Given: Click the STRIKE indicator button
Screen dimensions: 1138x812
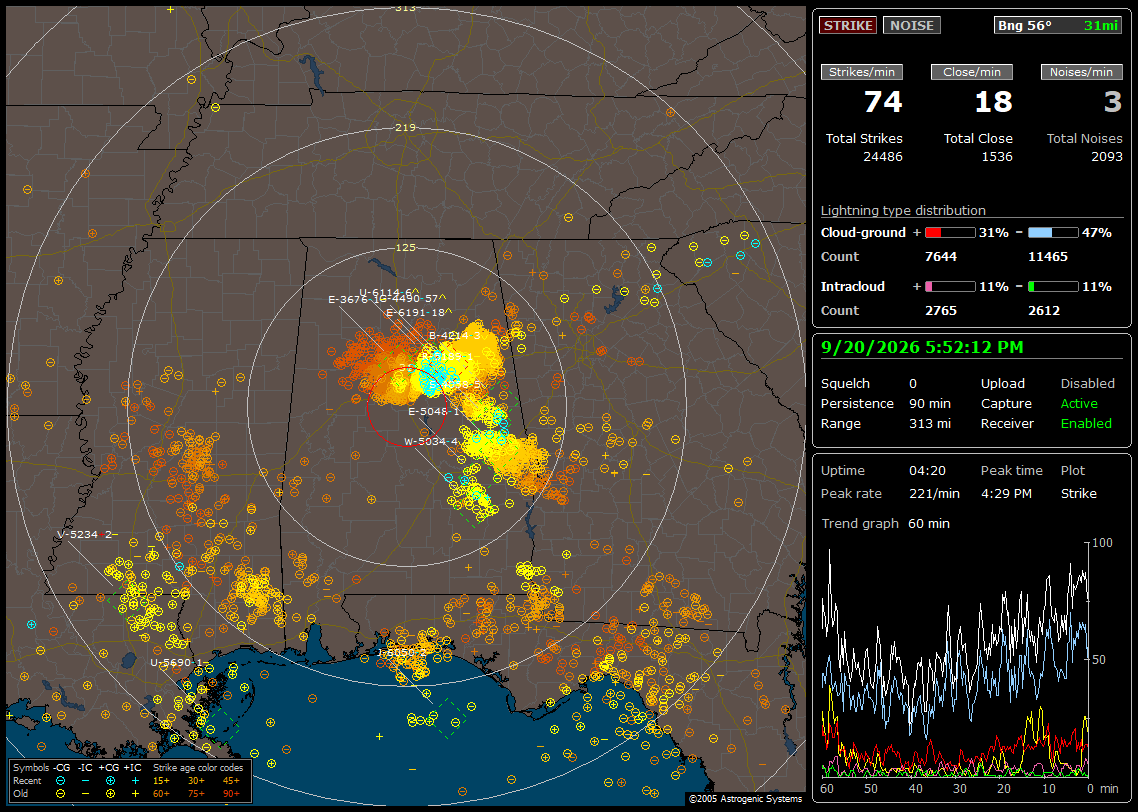Looking at the screenshot, I should click(x=848, y=25).
